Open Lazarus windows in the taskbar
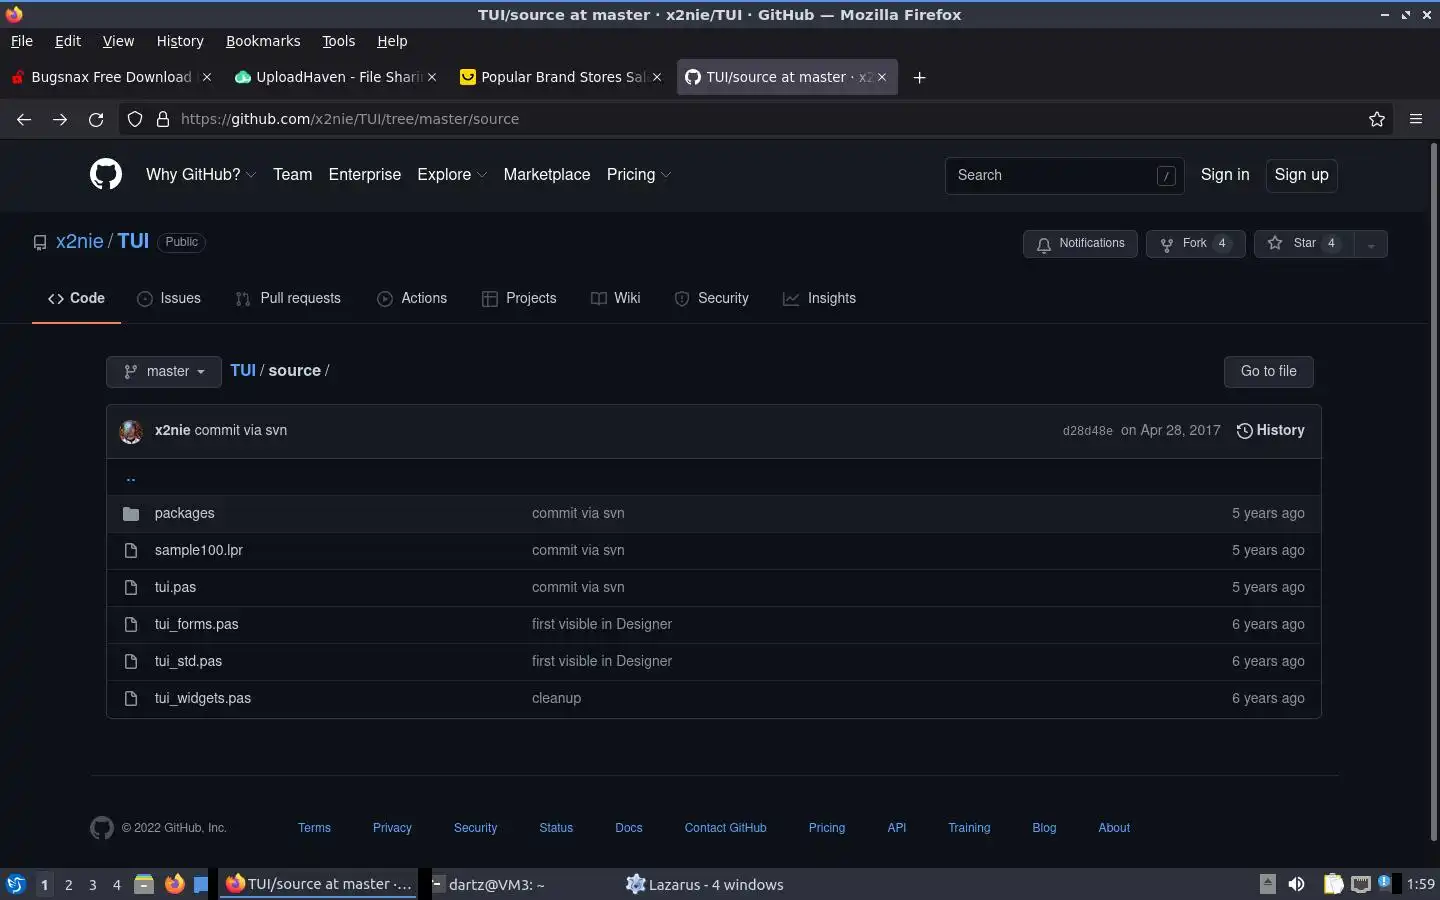The height and width of the screenshot is (900, 1440). (x=705, y=884)
